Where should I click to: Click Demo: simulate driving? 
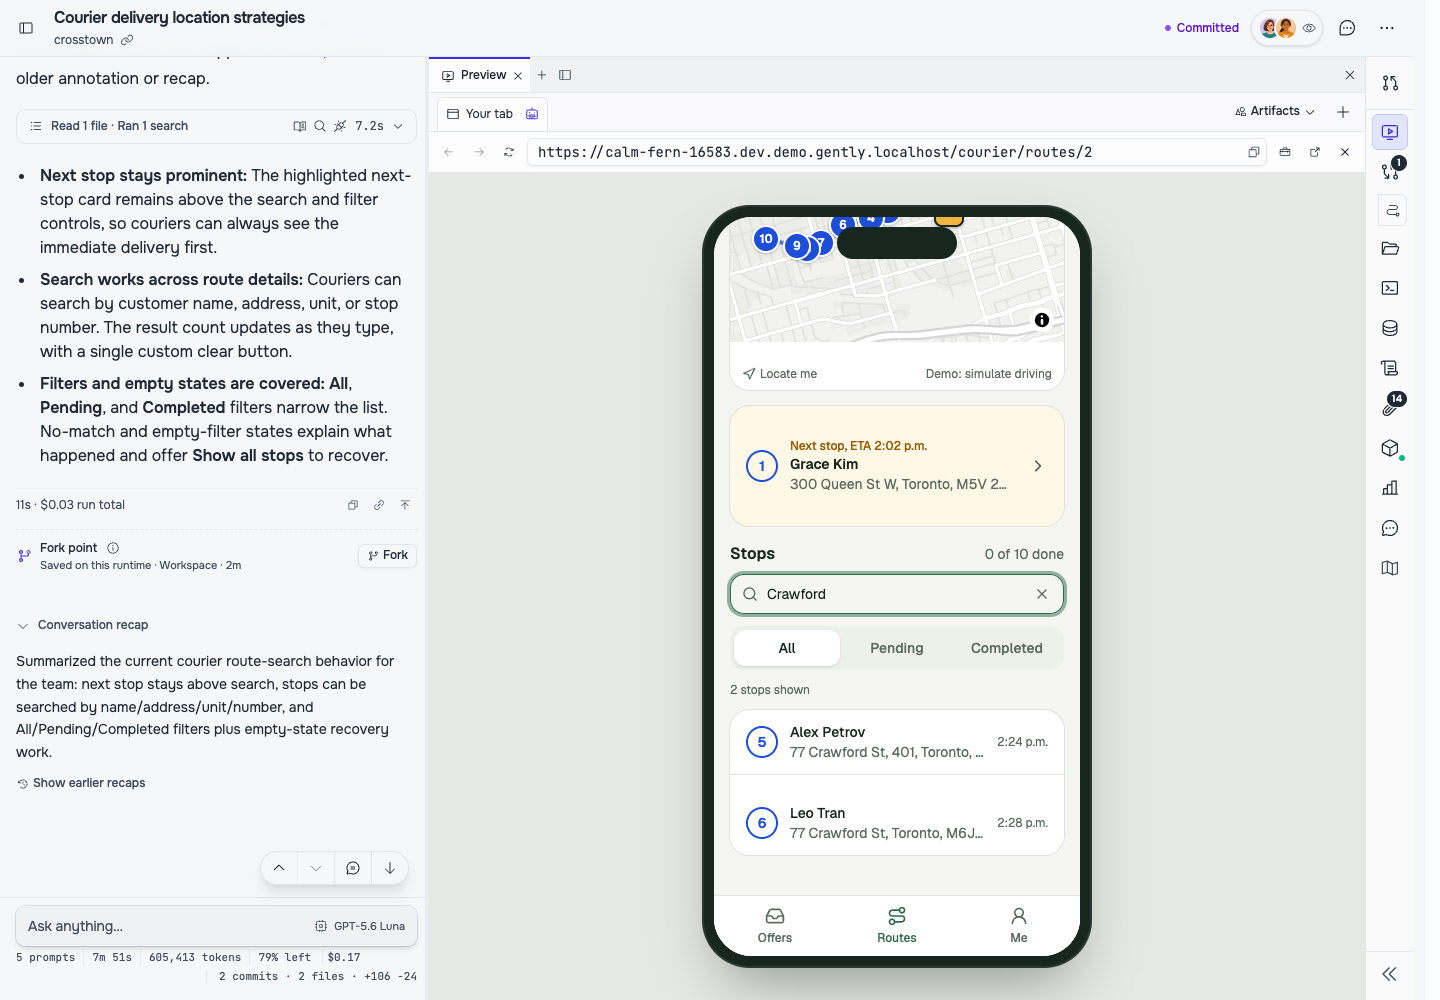tap(988, 374)
